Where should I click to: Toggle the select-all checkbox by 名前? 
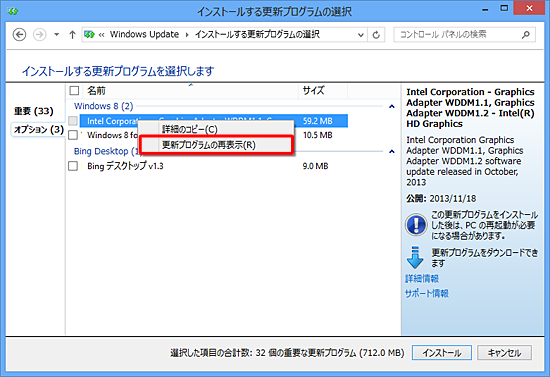point(74,91)
